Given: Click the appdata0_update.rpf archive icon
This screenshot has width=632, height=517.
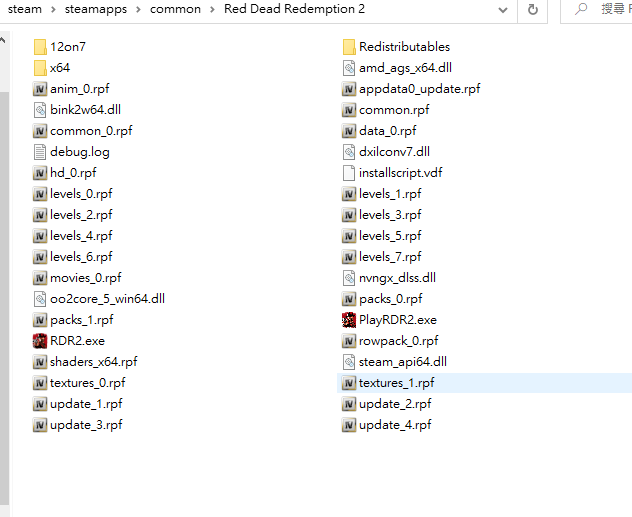Looking at the screenshot, I should pos(349,89).
